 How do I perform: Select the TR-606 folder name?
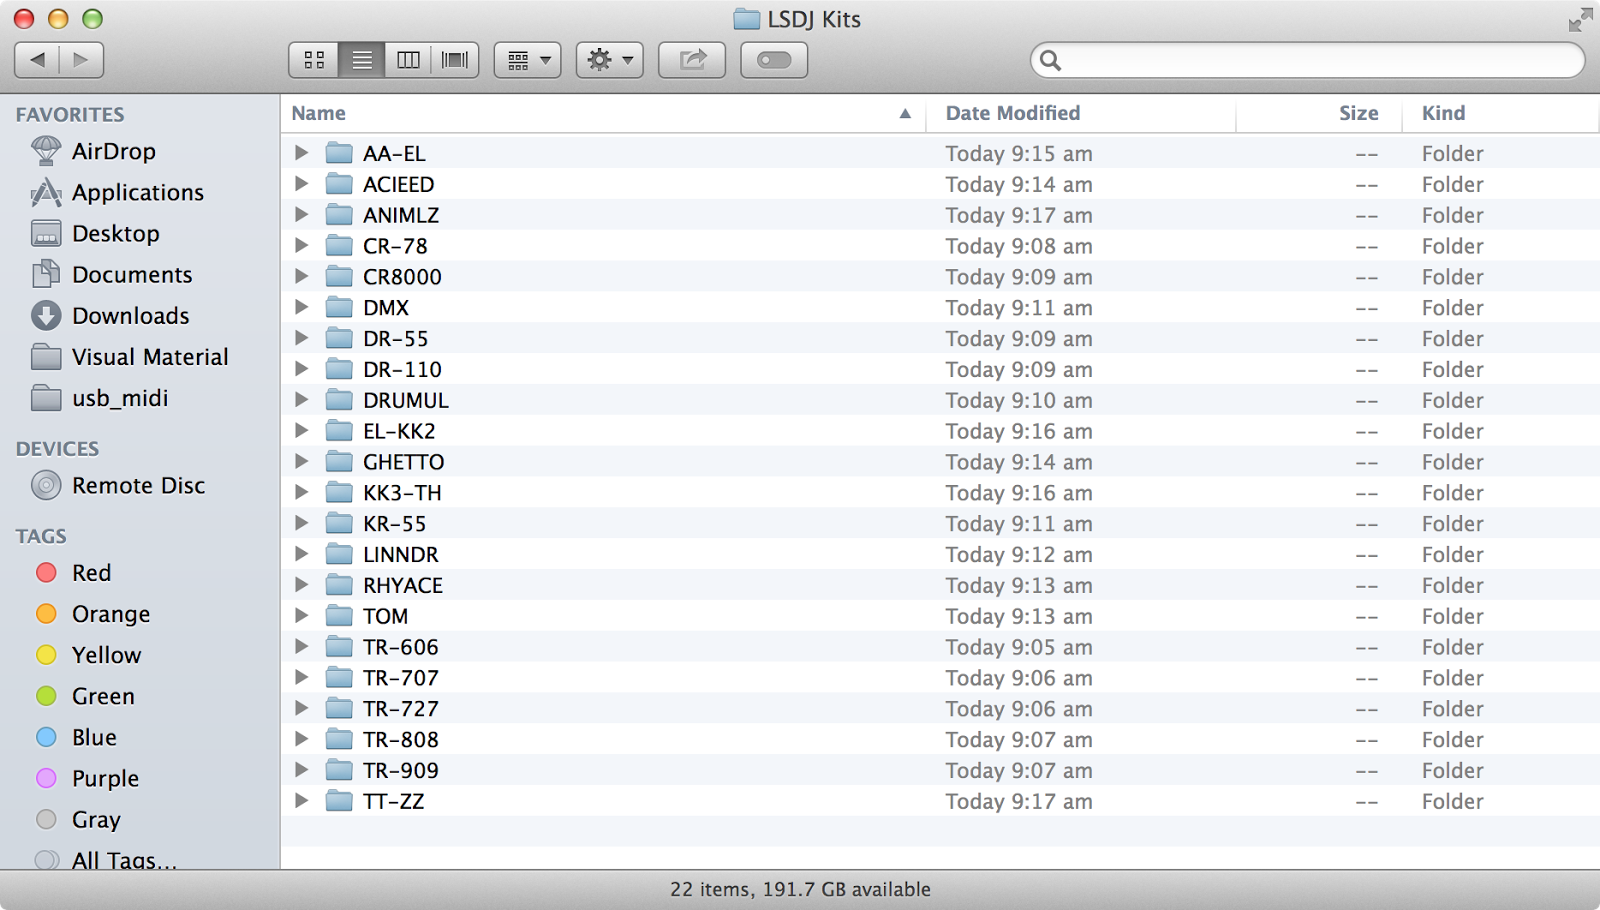coord(401,647)
